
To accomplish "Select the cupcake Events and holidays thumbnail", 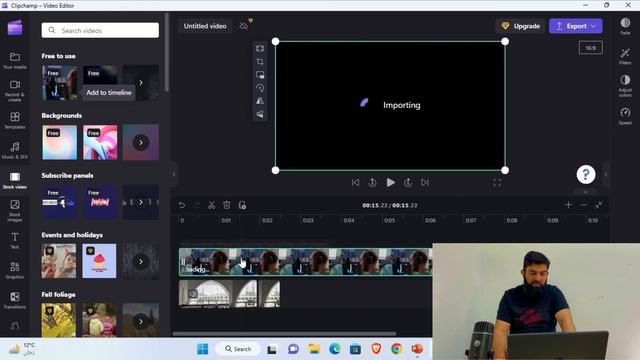I will pos(99,261).
